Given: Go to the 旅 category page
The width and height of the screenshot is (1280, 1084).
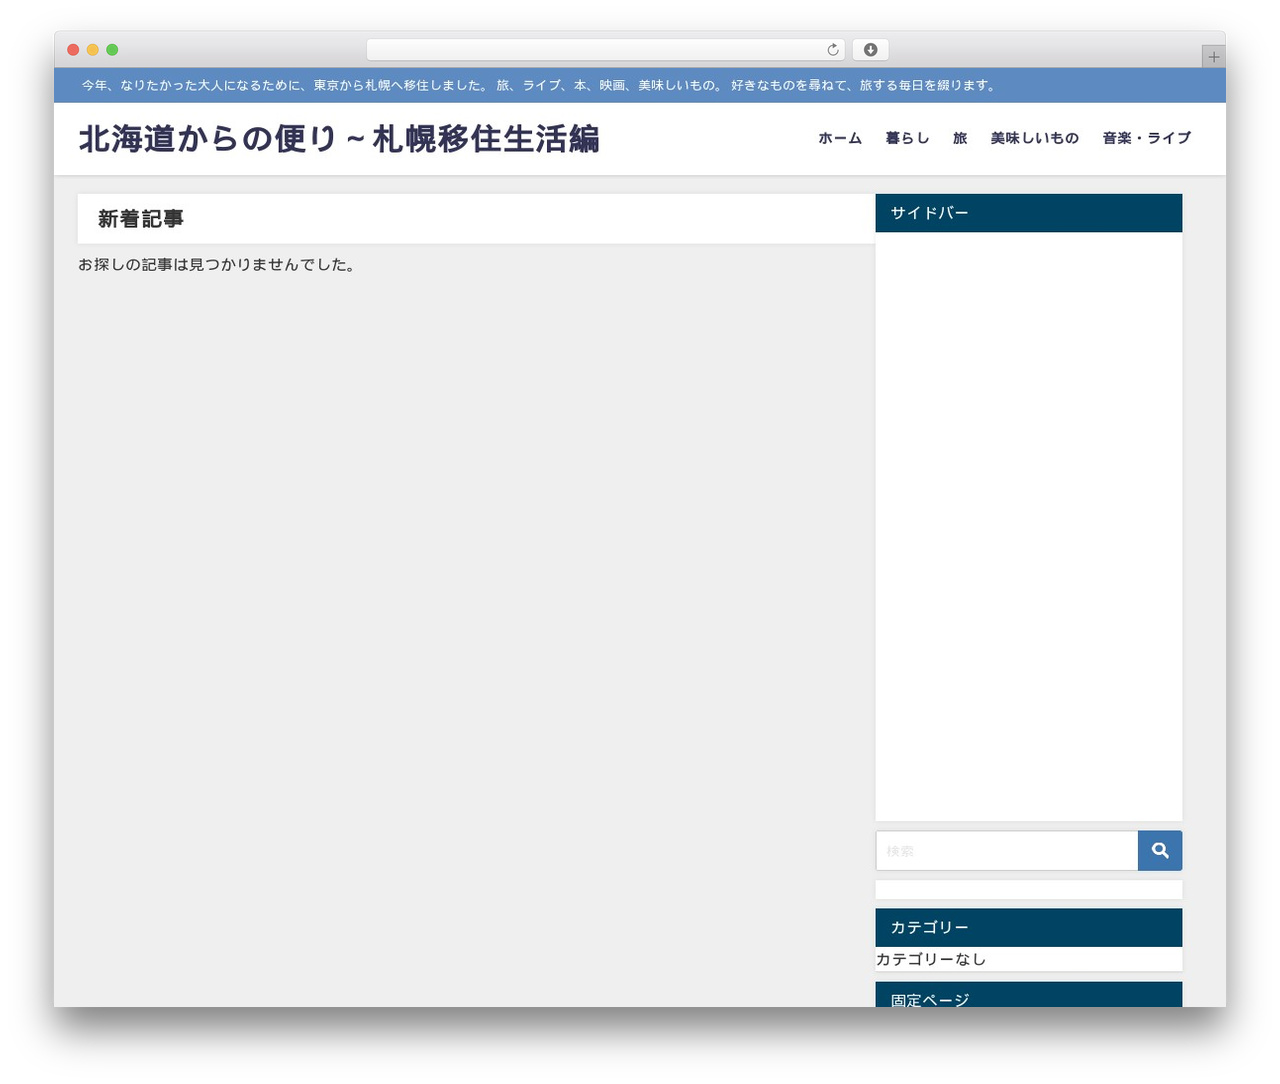Looking at the screenshot, I should (x=960, y=138).
